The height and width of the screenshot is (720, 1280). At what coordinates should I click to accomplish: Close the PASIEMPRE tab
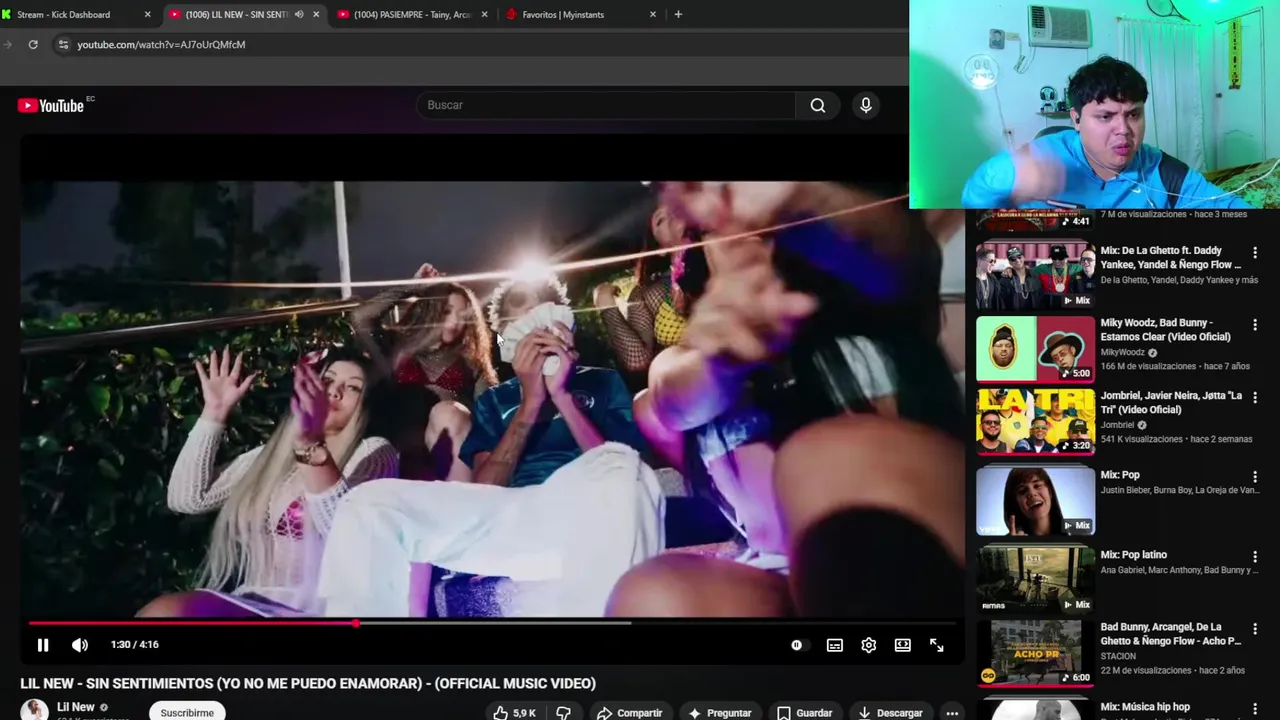(x=485, y=14)
